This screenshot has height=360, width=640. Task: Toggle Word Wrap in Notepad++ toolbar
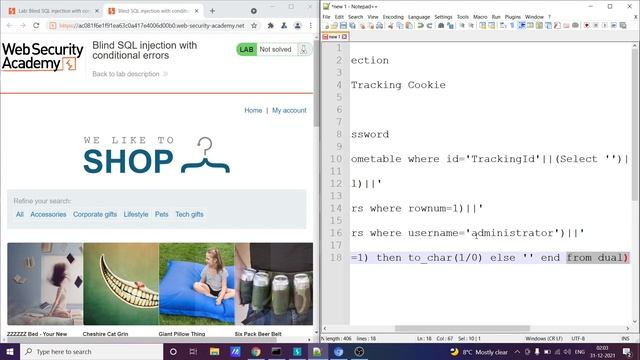[503, 25]
